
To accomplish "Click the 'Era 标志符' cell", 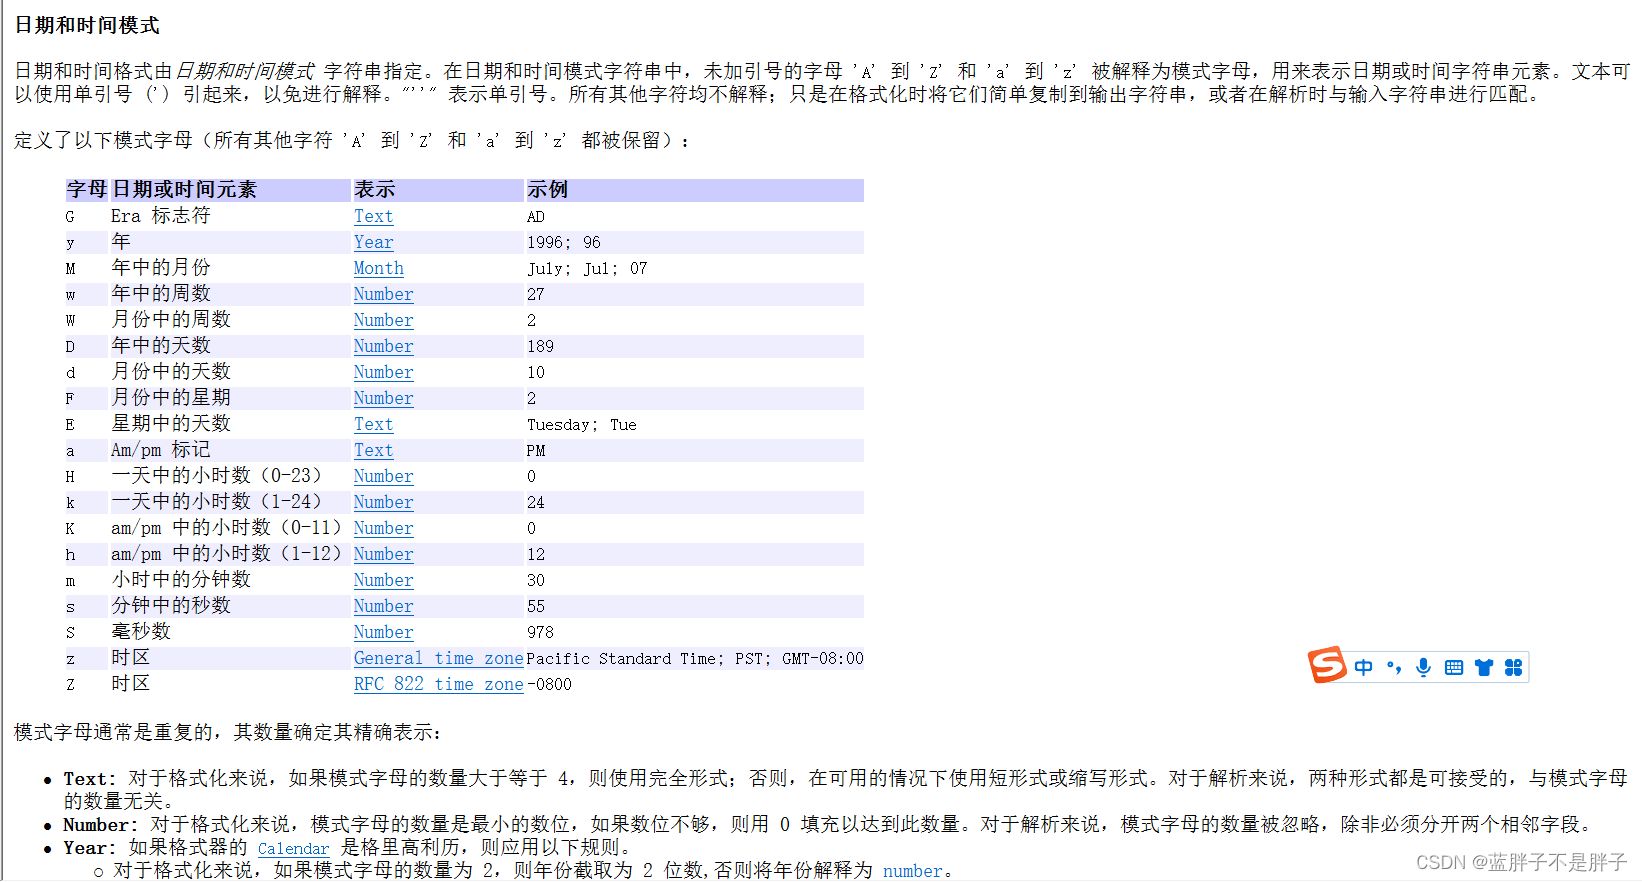I will point(160,216).
